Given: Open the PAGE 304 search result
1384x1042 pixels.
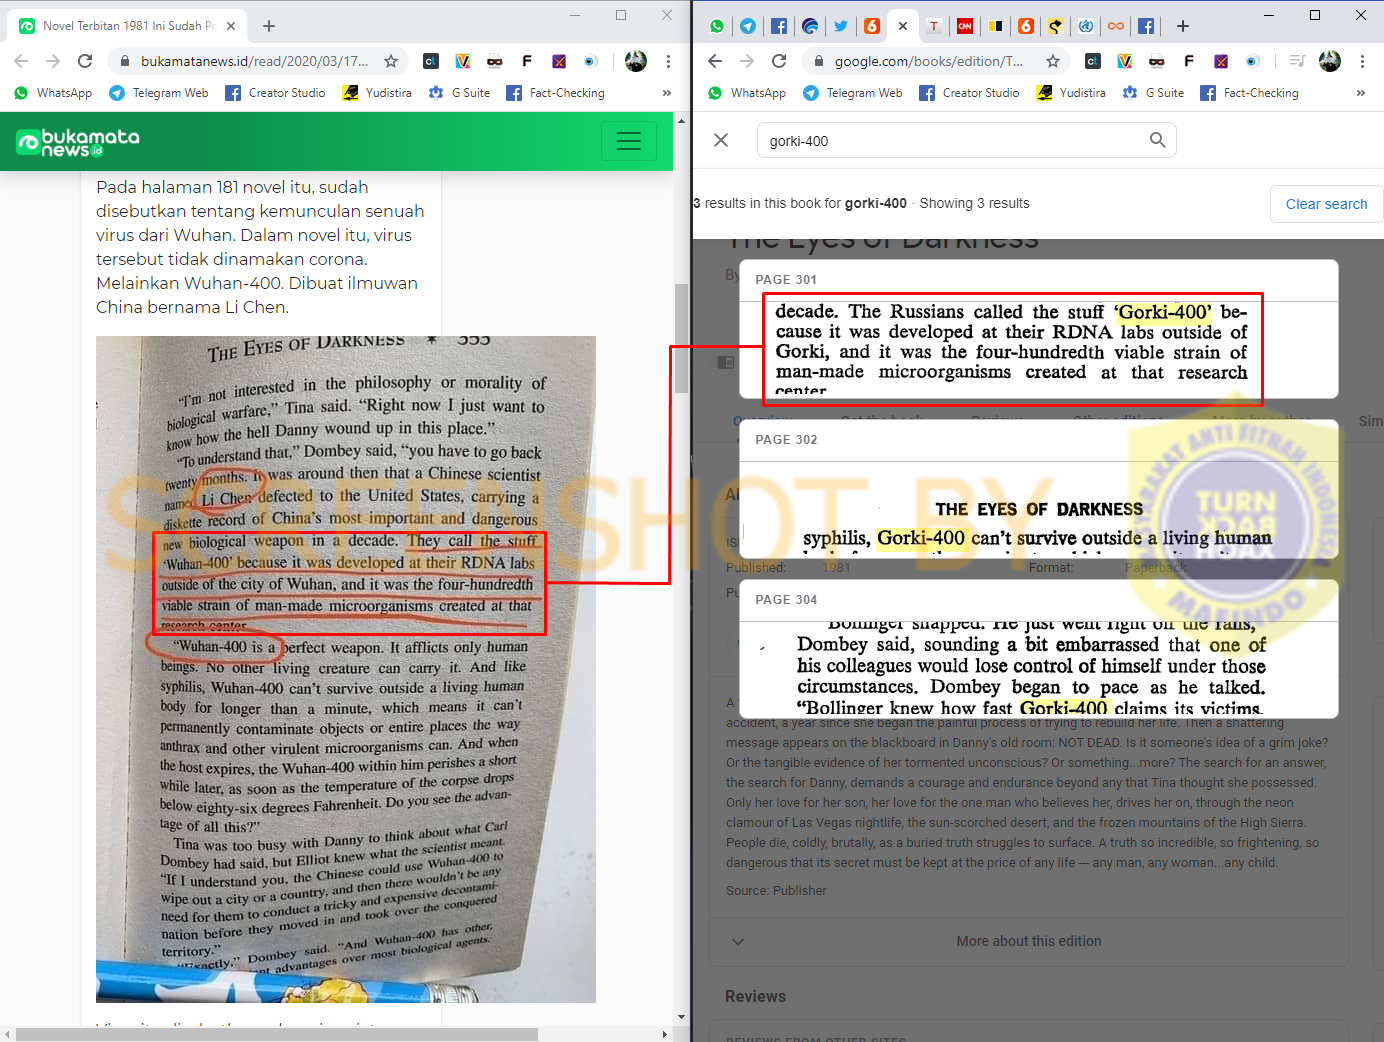Looking at the screenshot, I should 1038,649.
